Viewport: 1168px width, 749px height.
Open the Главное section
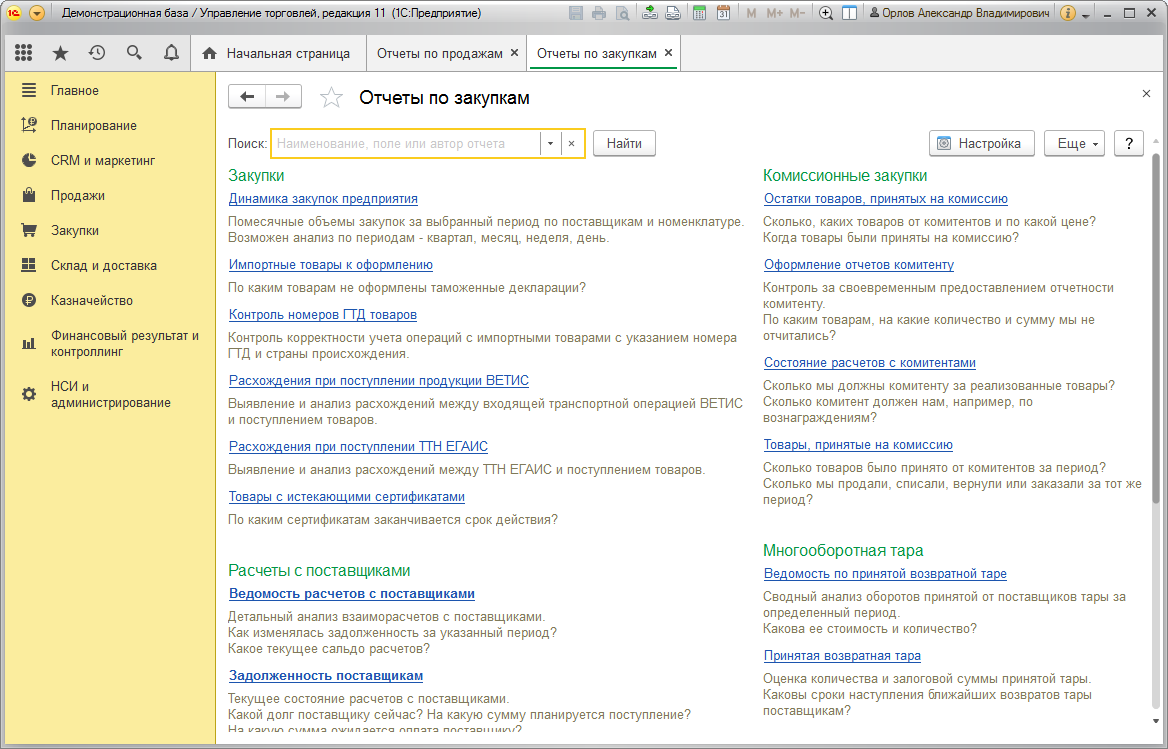point(110,91)
